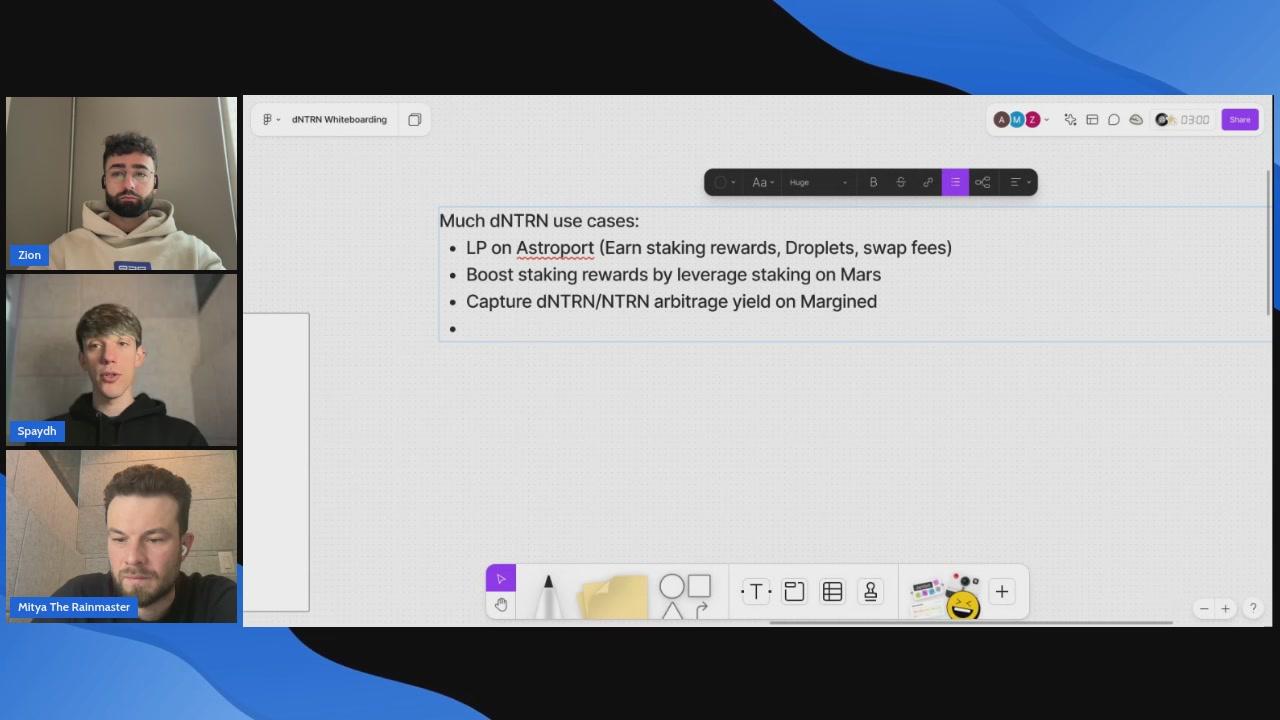Expand the collaborator avatars list
This screenshot has height=720, width=1280.
click(x=1047, y=120)
